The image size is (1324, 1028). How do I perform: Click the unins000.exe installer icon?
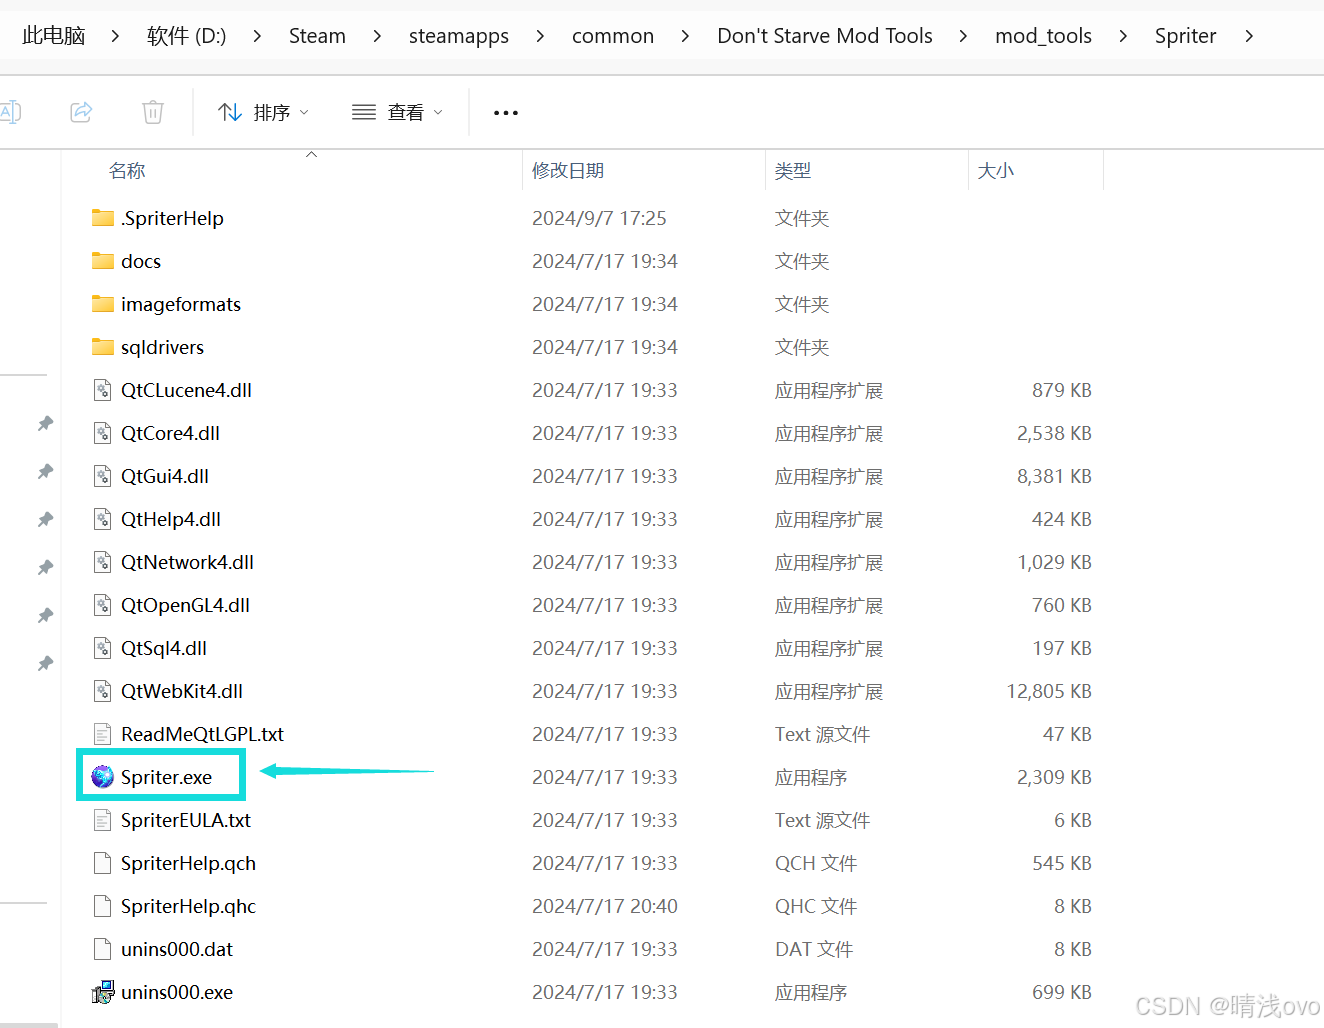[102, 992]
